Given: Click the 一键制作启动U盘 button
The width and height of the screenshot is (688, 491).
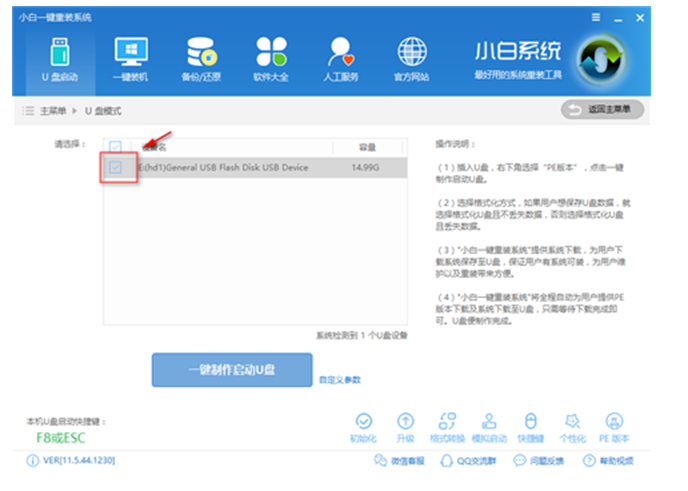Looking at the screenshot, I should click(232, 370).
